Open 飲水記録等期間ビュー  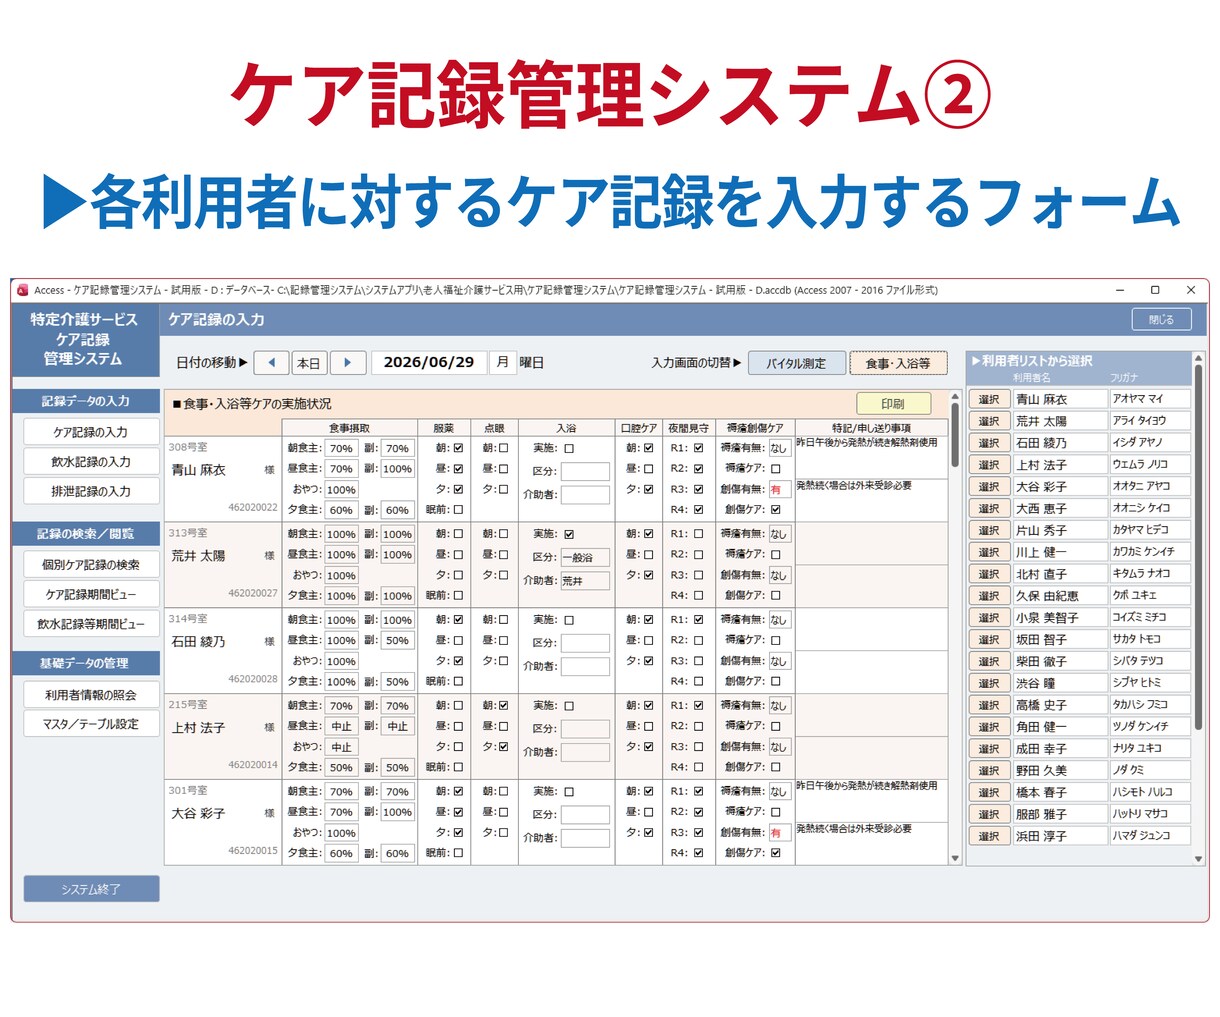(x=91, y=623)
